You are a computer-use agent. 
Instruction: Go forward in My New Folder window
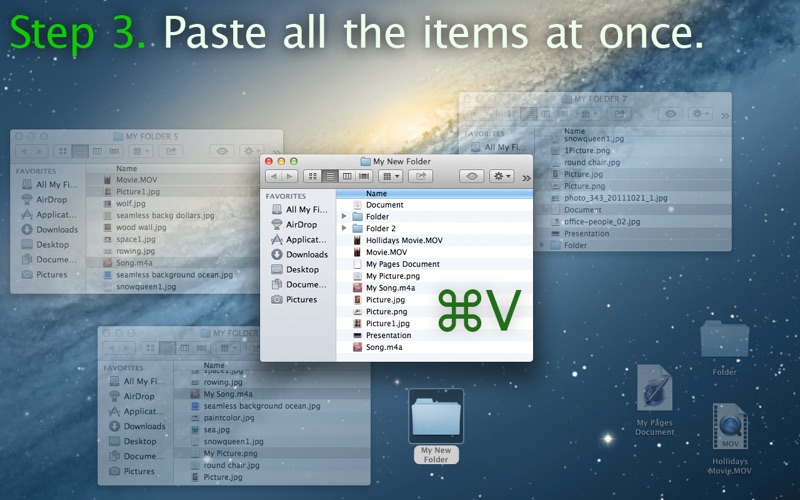[x=289, y=176]
